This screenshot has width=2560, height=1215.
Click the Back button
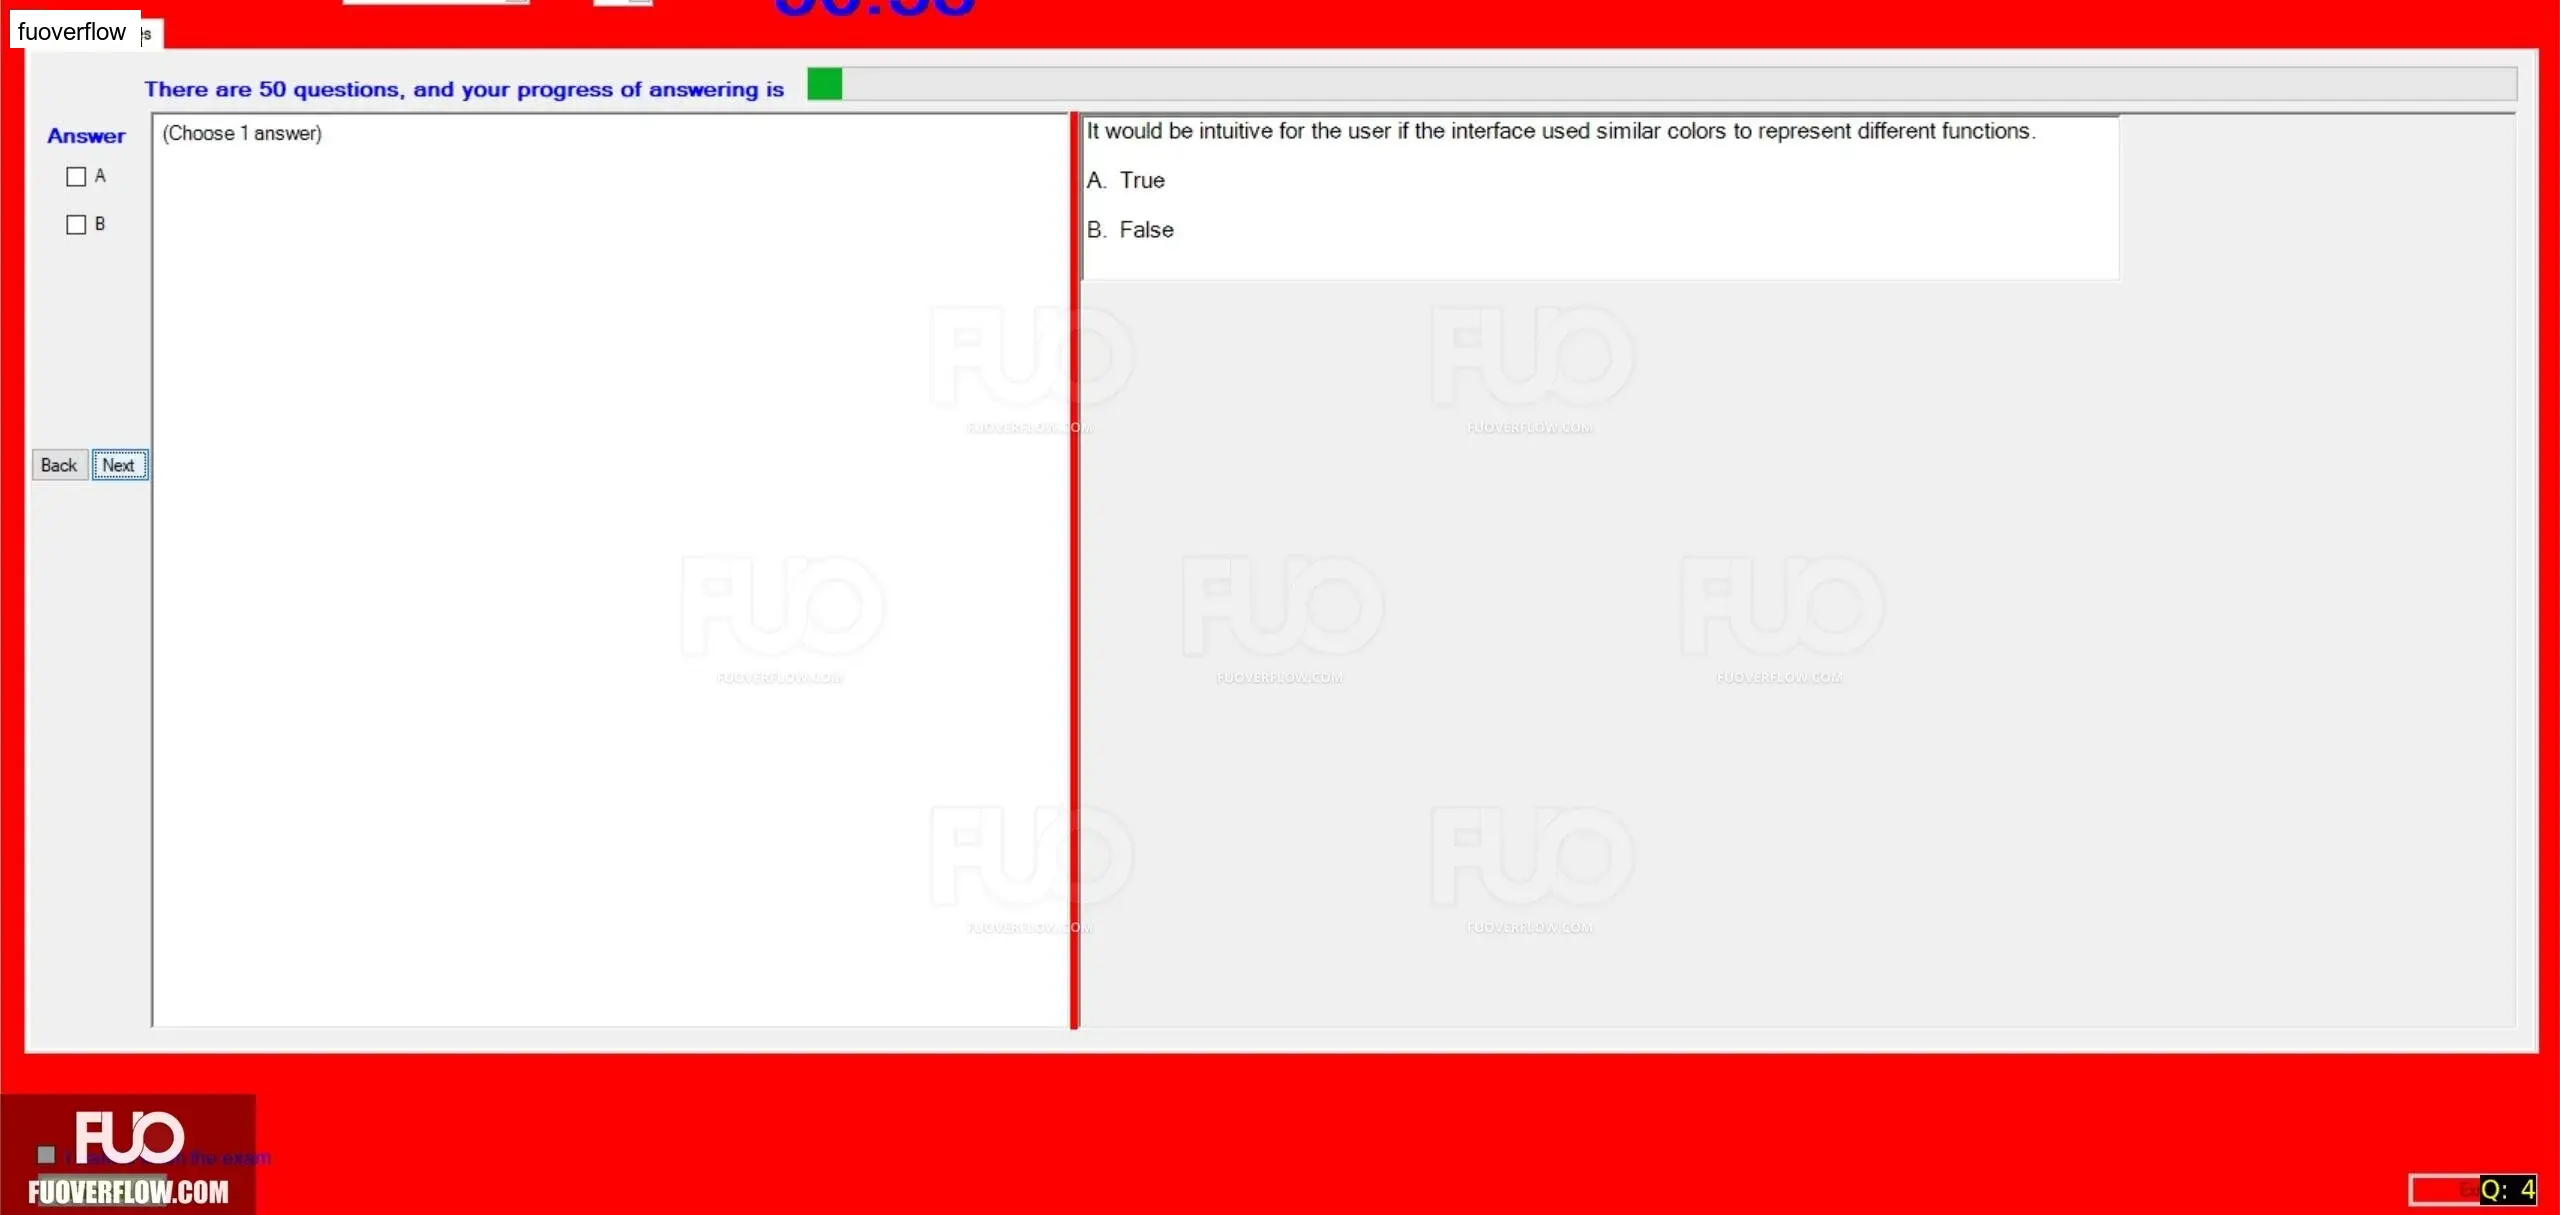click(59, 465)
